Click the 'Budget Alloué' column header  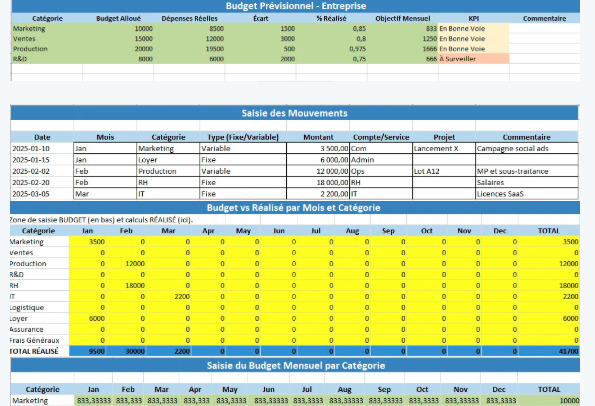click(x=118, y=18)
